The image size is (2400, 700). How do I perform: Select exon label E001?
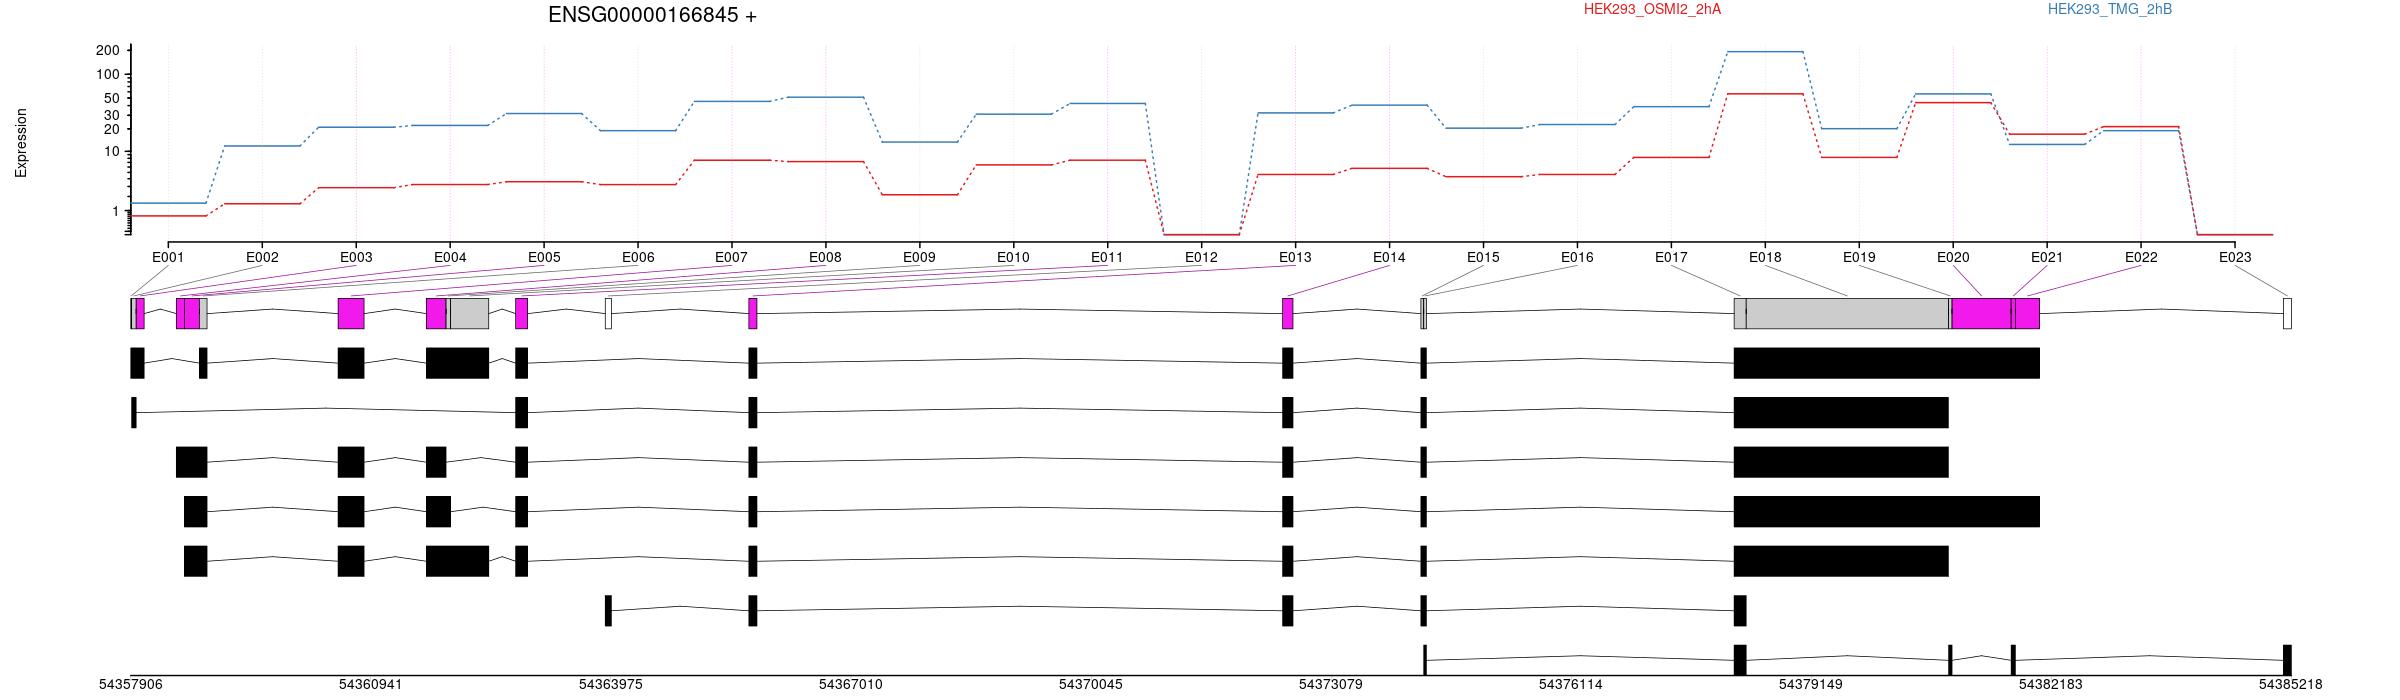pos(168,257)
